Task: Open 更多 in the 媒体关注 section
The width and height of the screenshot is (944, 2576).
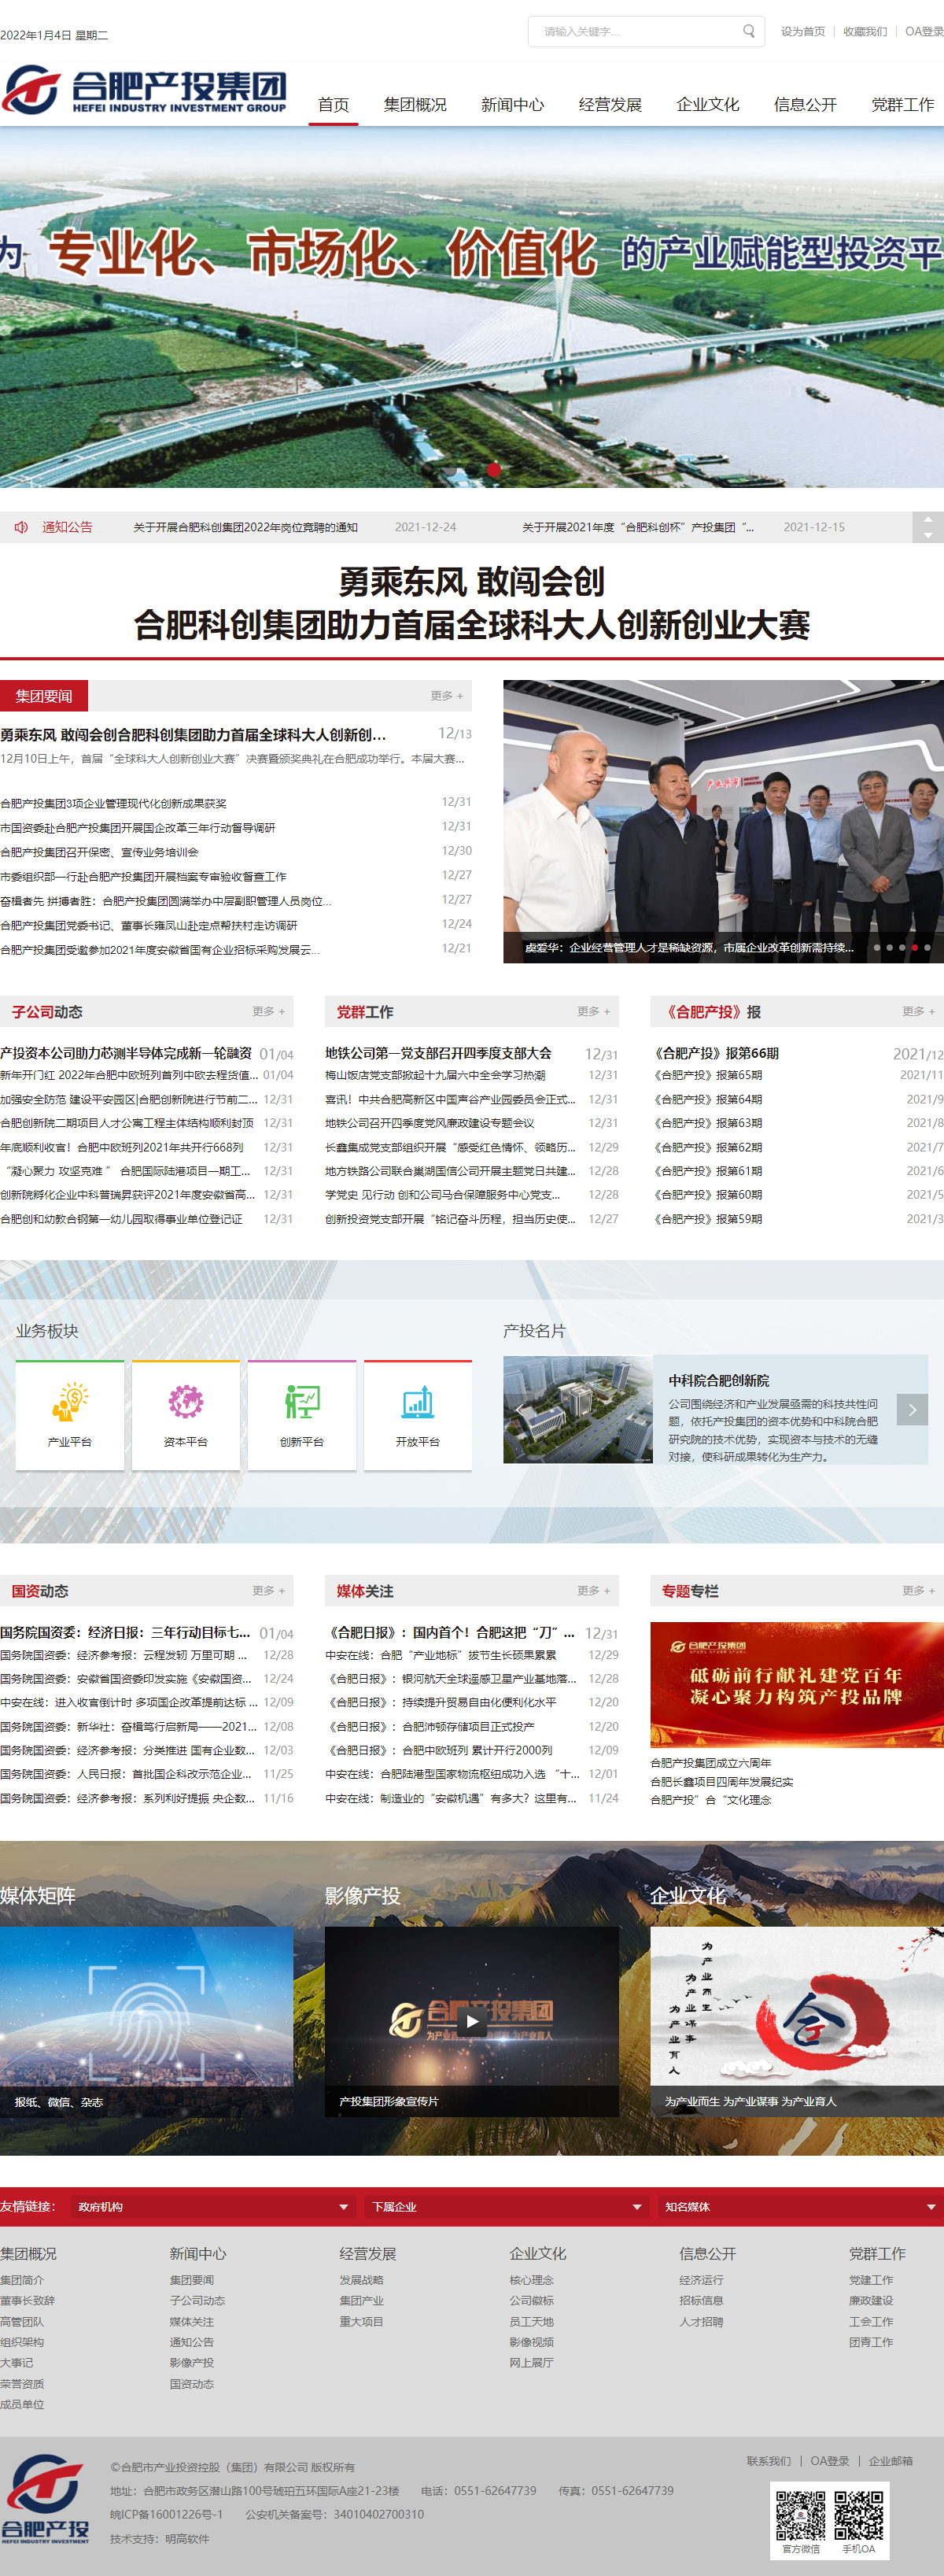Action: pyautogui.click(x=593, y=1590)
